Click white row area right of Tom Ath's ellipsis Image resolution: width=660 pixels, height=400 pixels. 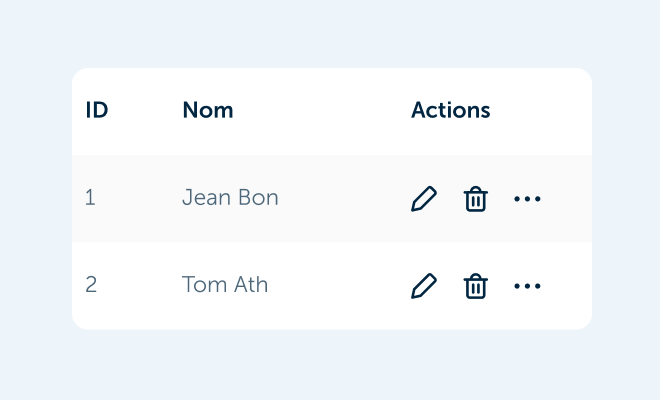[566, 286]
